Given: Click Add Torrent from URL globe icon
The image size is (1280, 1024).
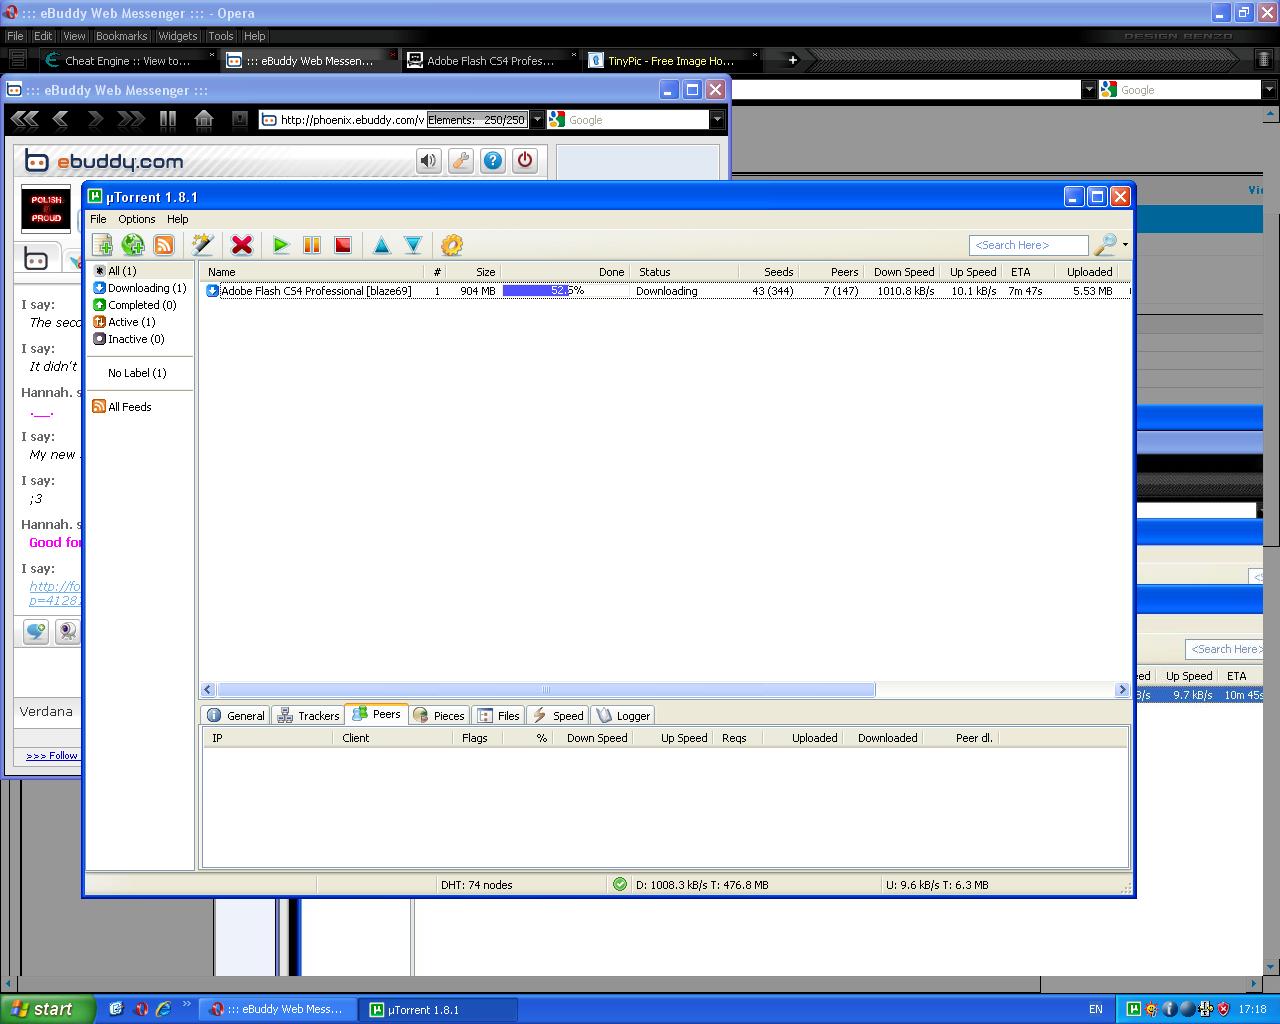Looking at the screenshot, I should tap(133, 245).
